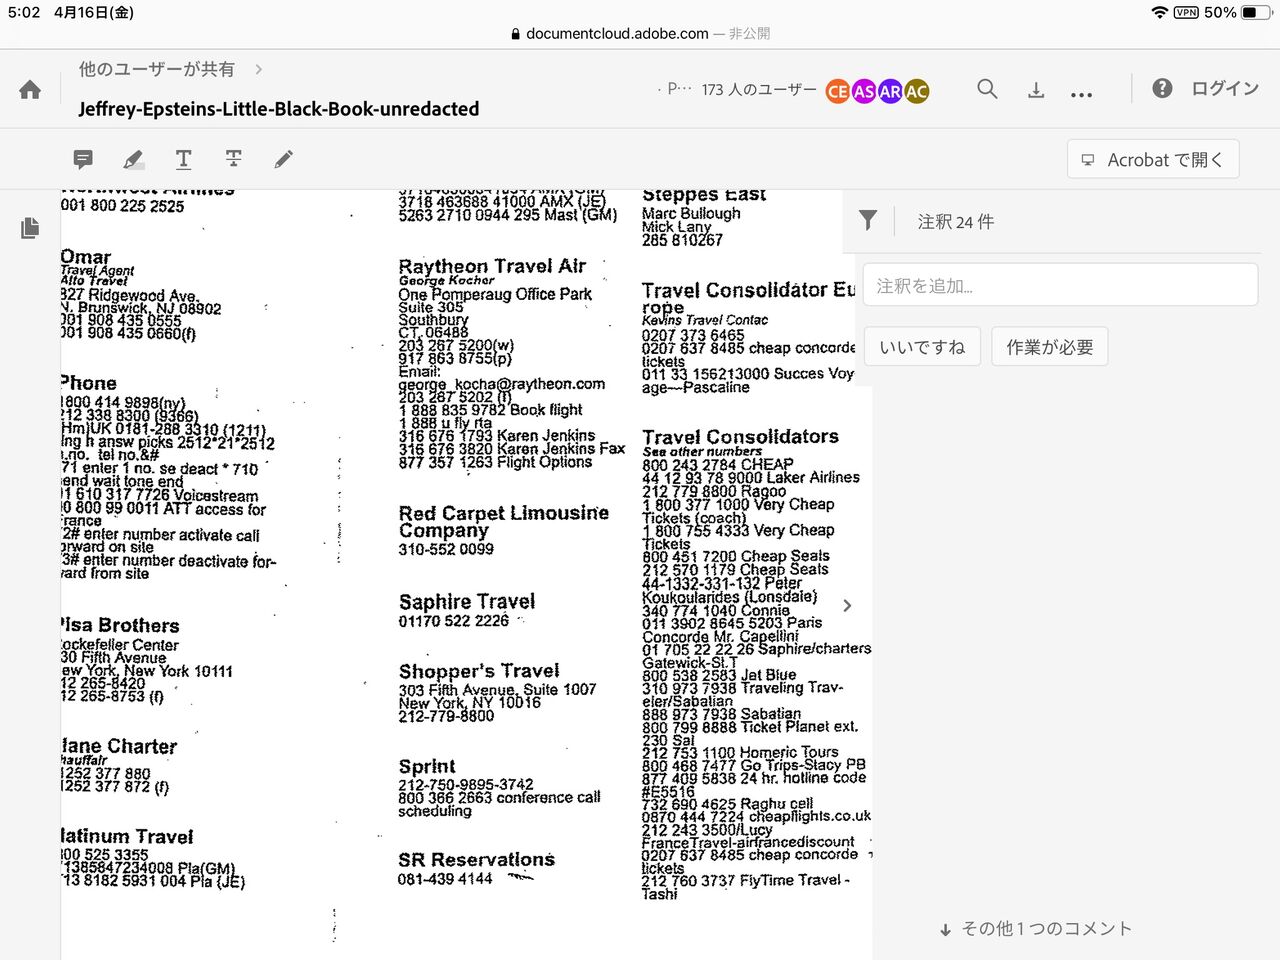The height and width of the screenshot is (960, 1280).
Task: Tap the battery indicator
Action: pyautogui.click(x=1255, y=13)
